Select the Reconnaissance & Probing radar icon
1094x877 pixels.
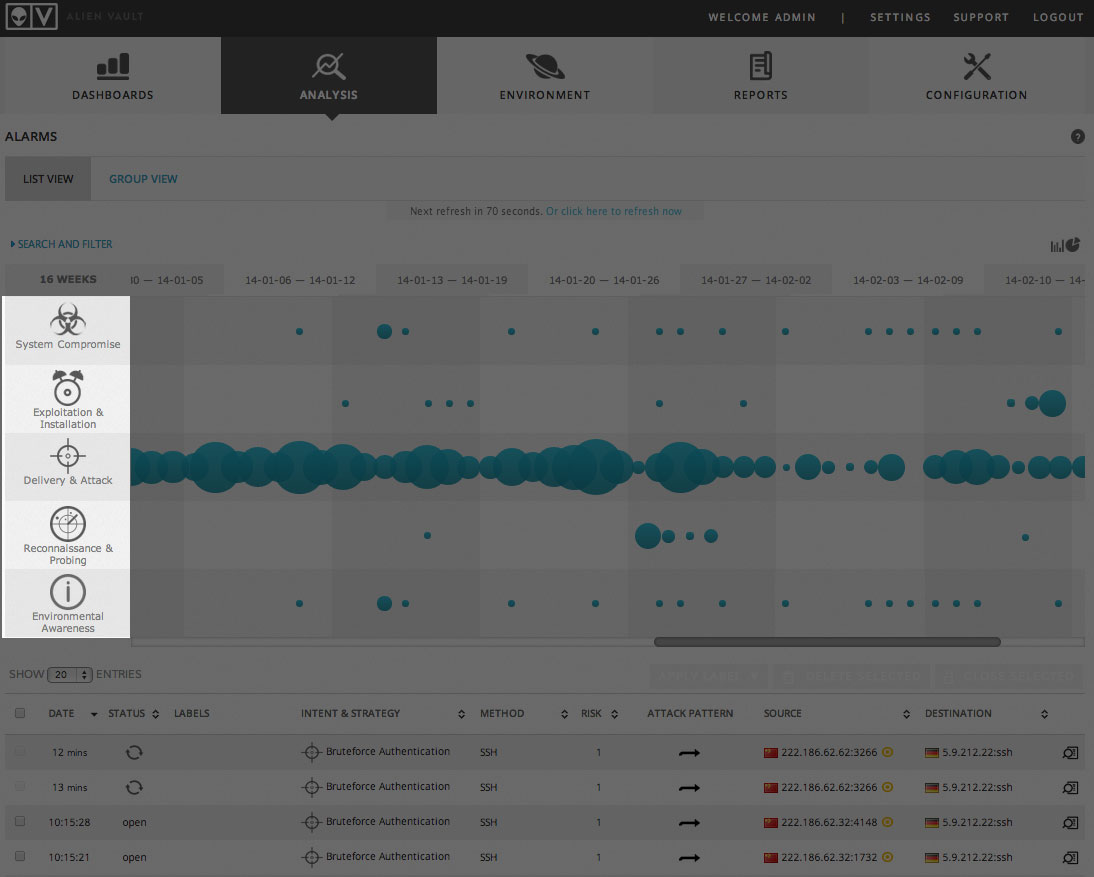pos(66,524)
